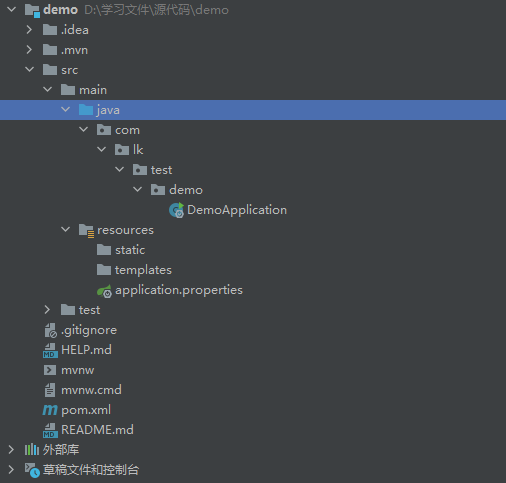Click the main folder icon

(x=68, y=90)
